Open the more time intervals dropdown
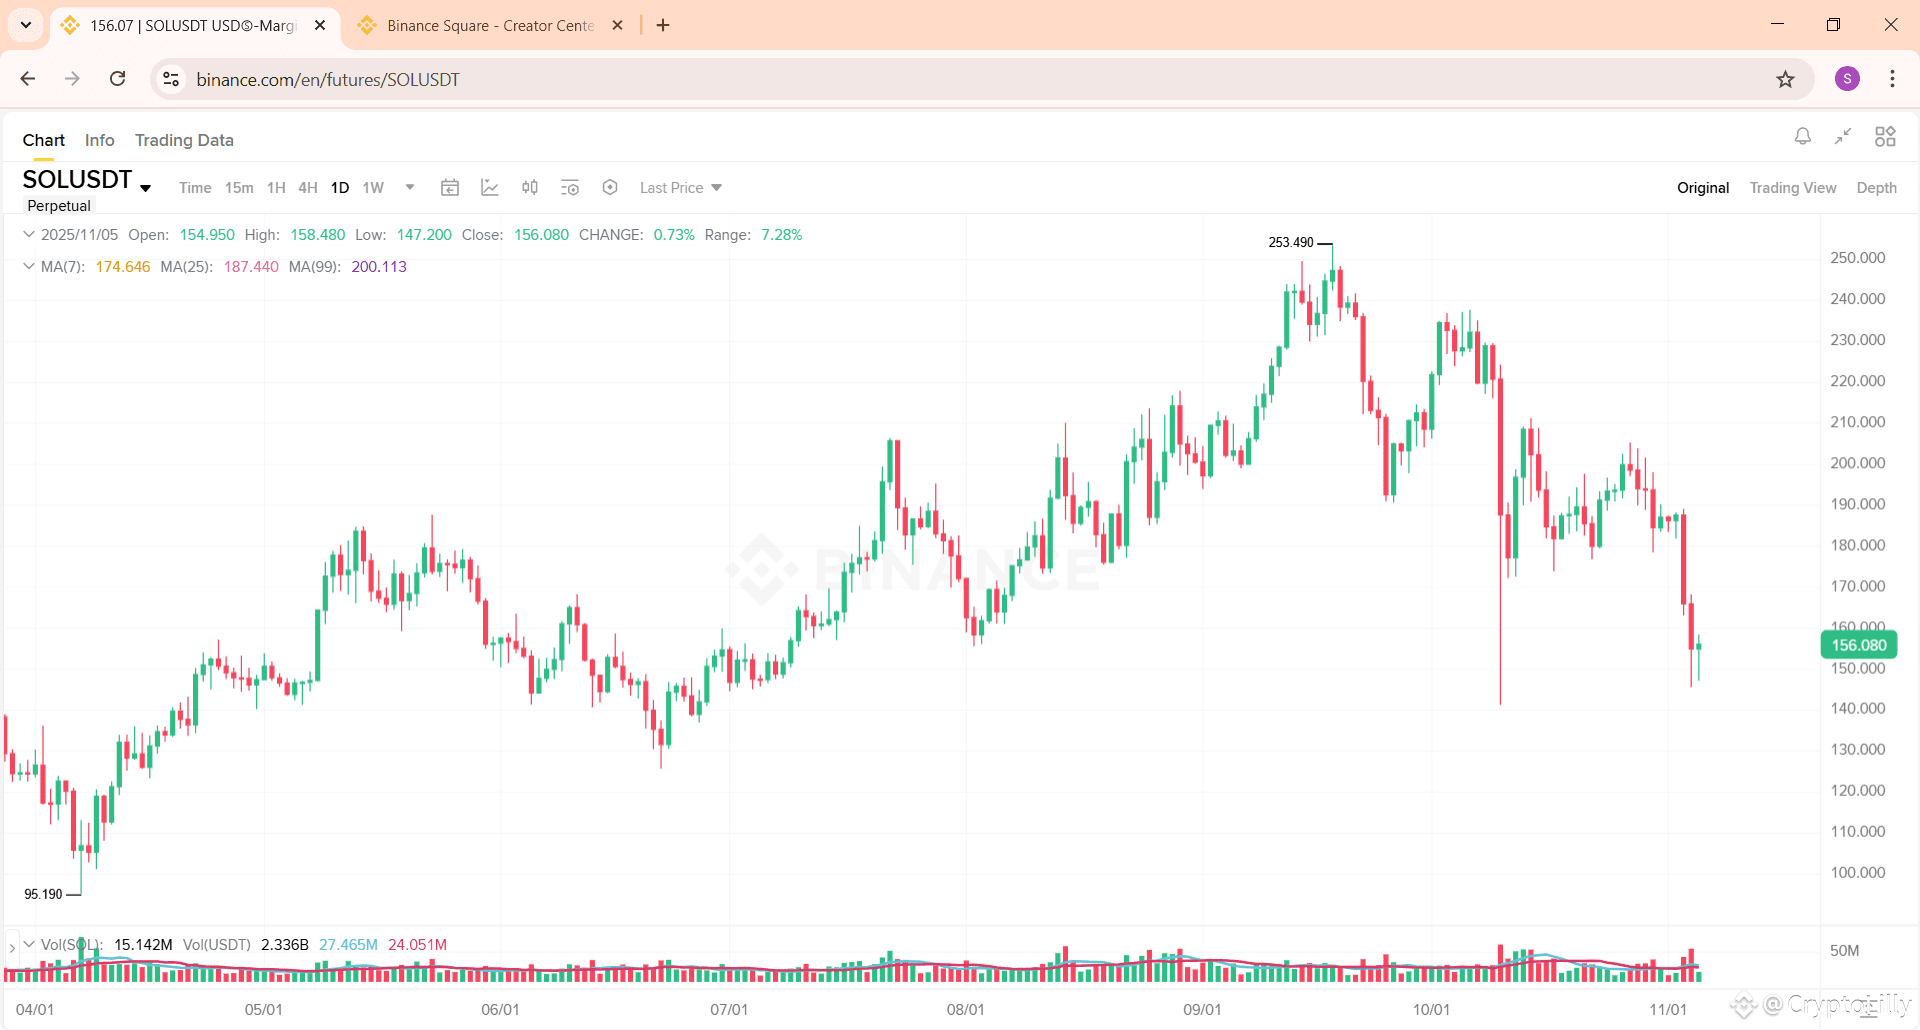Viewport: 1920px width, 1030px height. (x=410, y=187)
